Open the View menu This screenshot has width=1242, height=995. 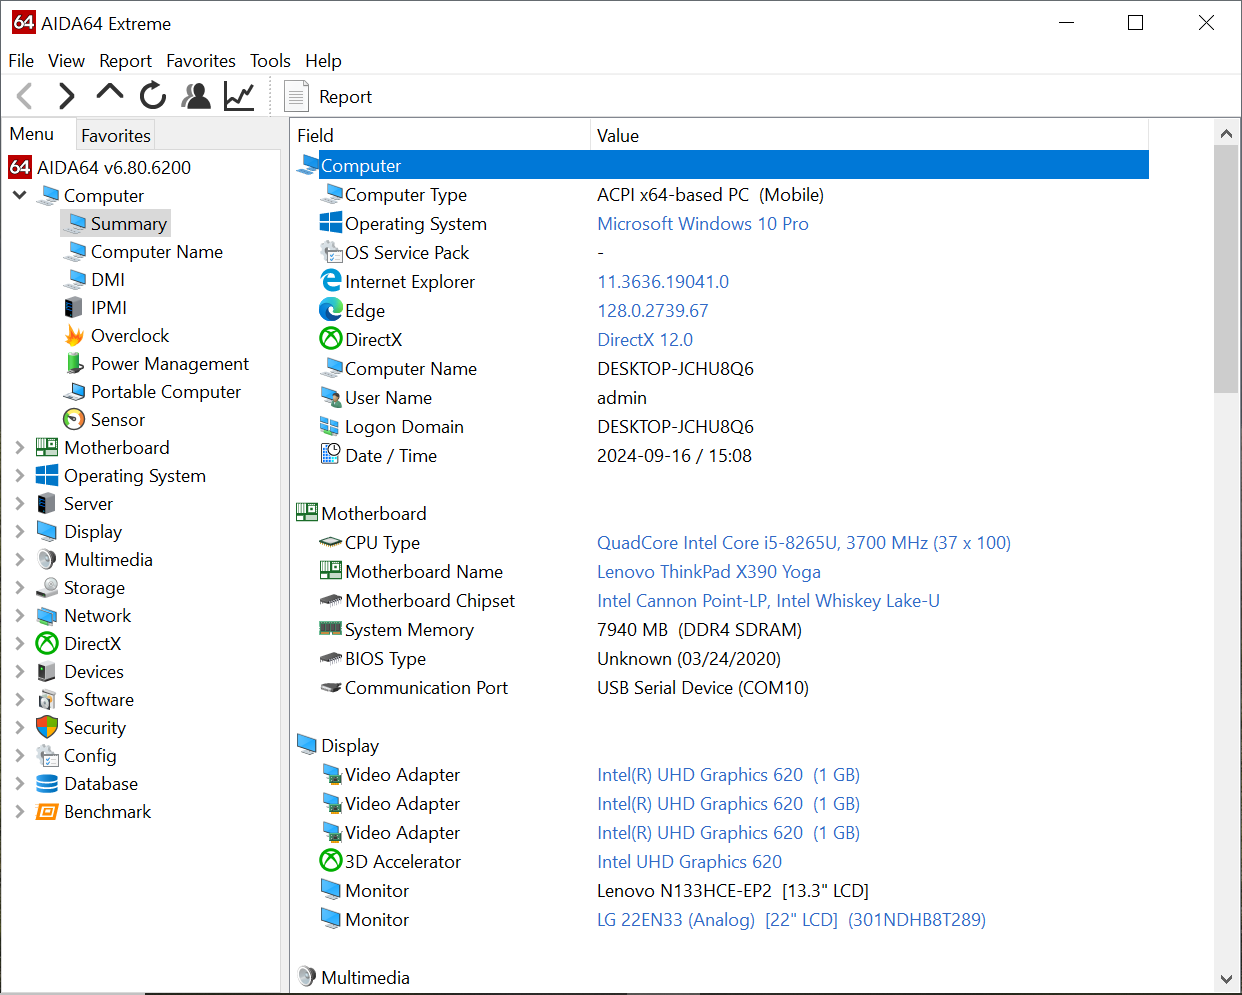coord(66,61)
